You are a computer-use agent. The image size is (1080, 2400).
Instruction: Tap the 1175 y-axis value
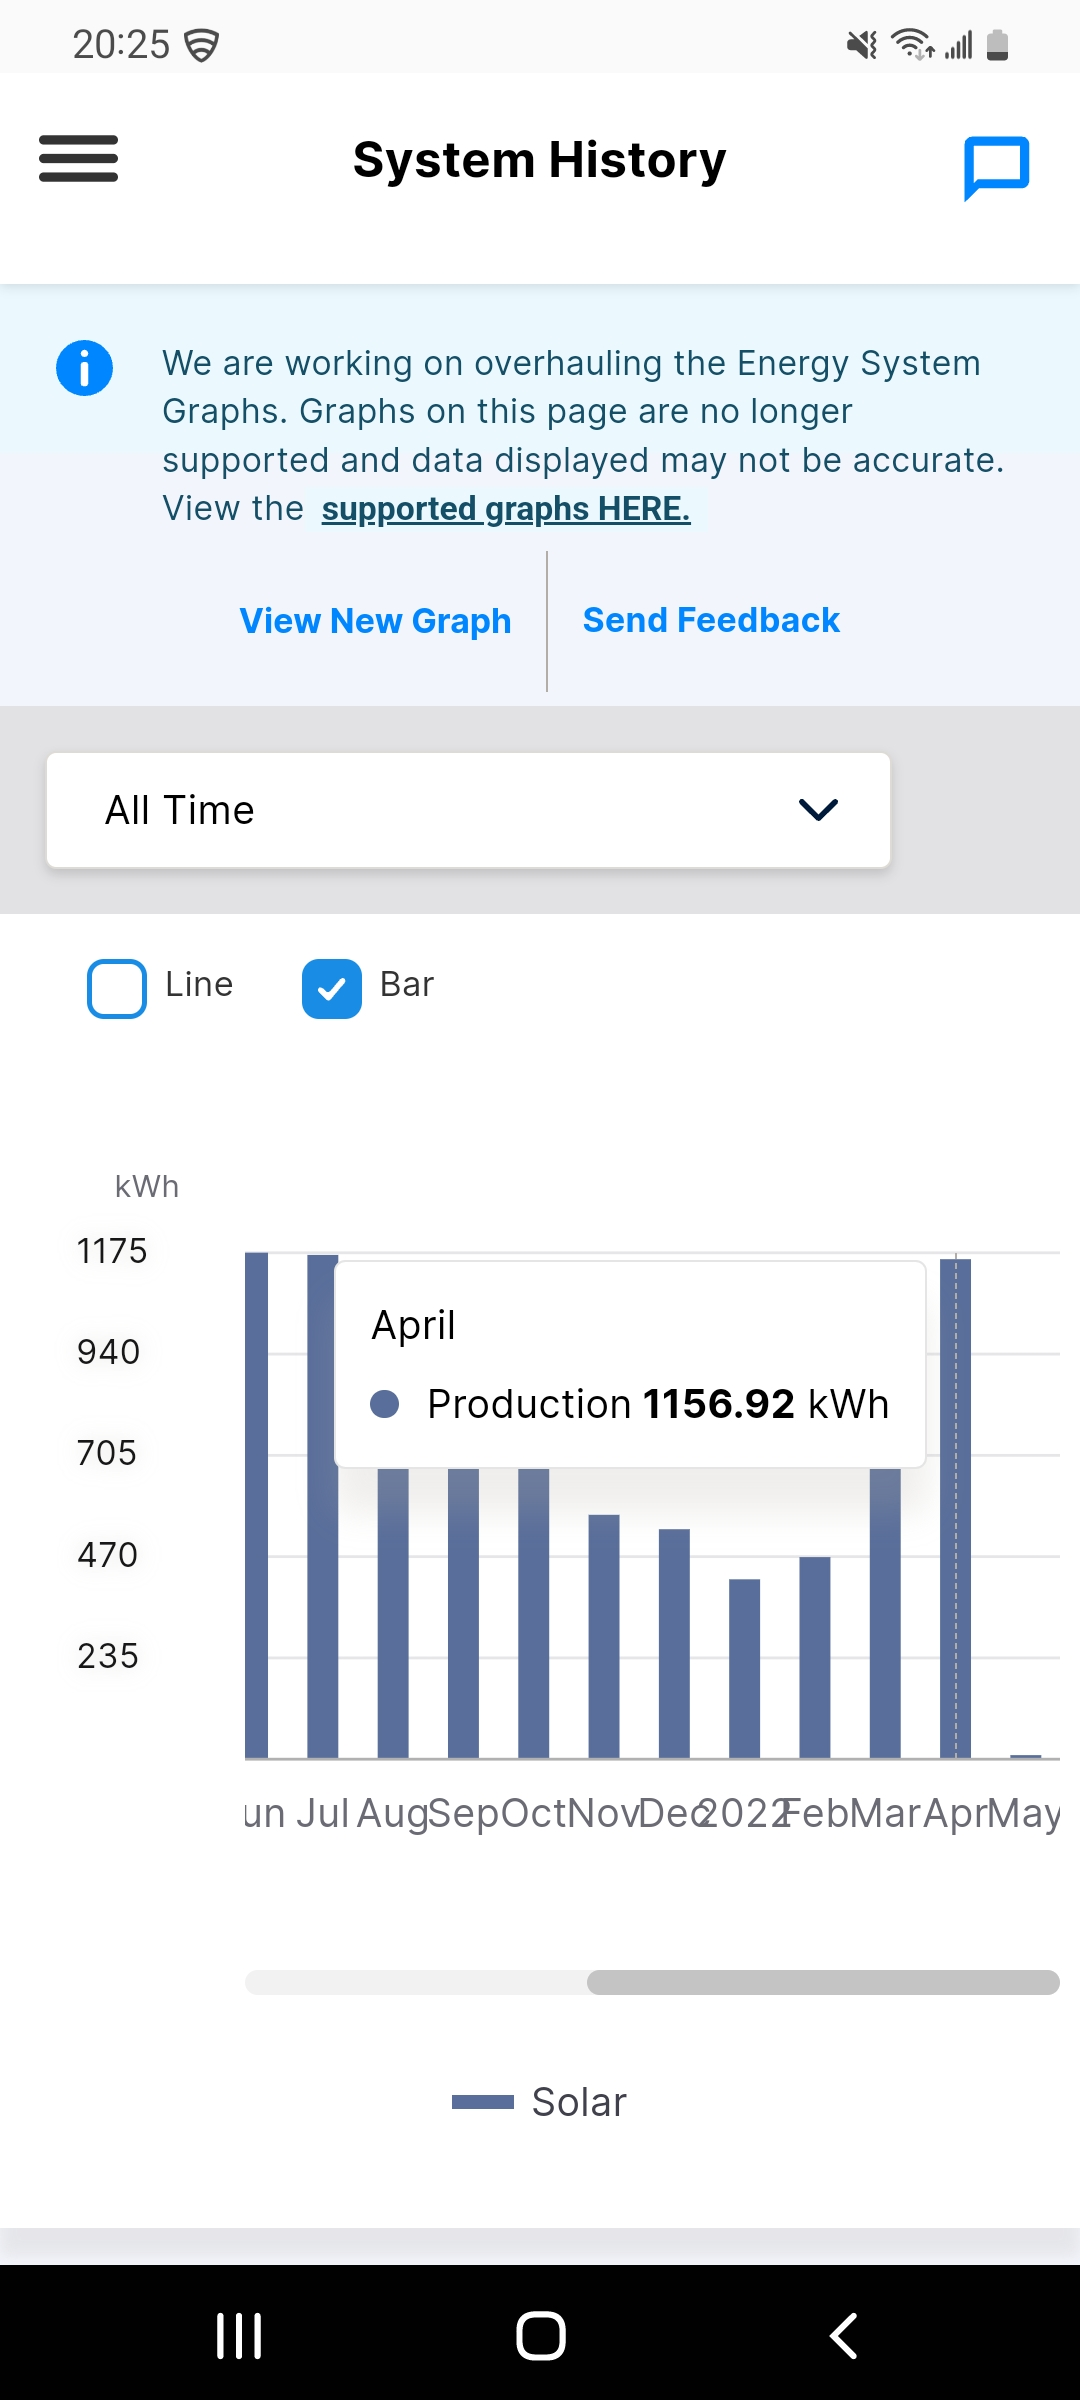tap(112, 1251)
